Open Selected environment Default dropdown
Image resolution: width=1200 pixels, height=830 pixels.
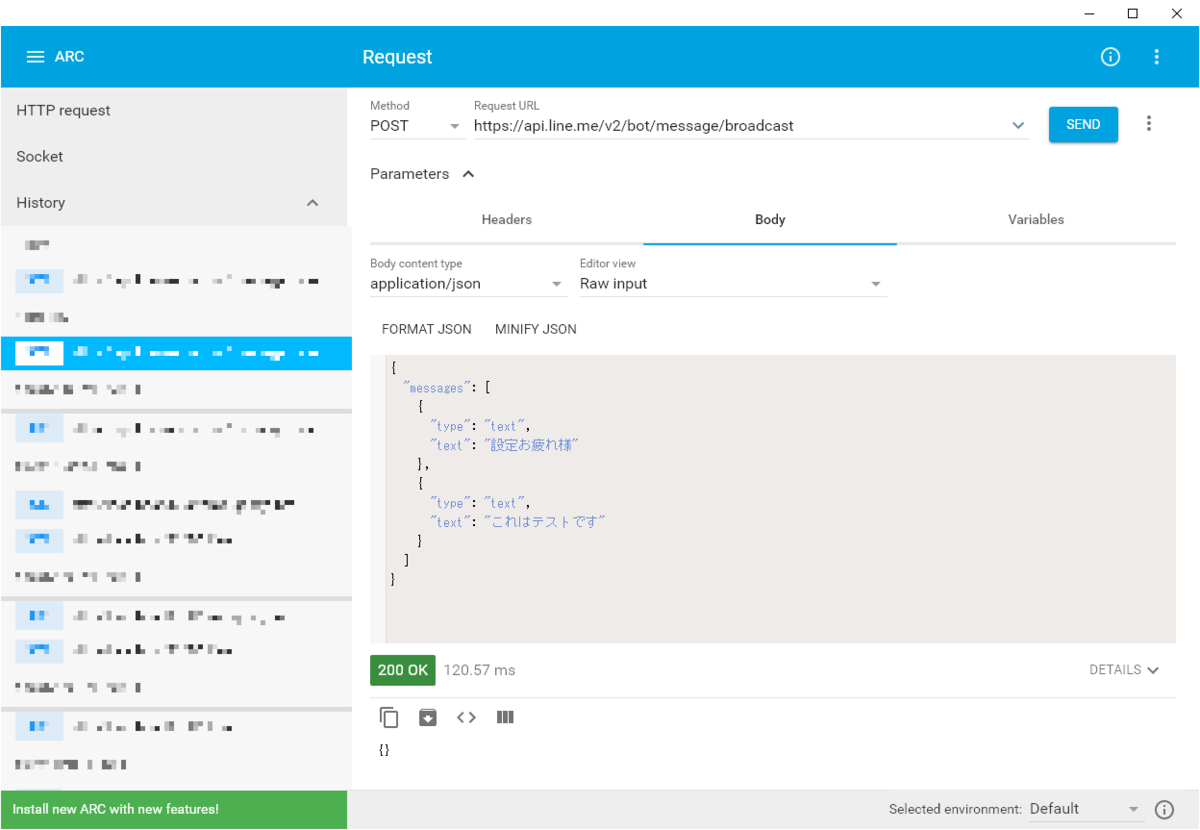(x=1085, y=809)
